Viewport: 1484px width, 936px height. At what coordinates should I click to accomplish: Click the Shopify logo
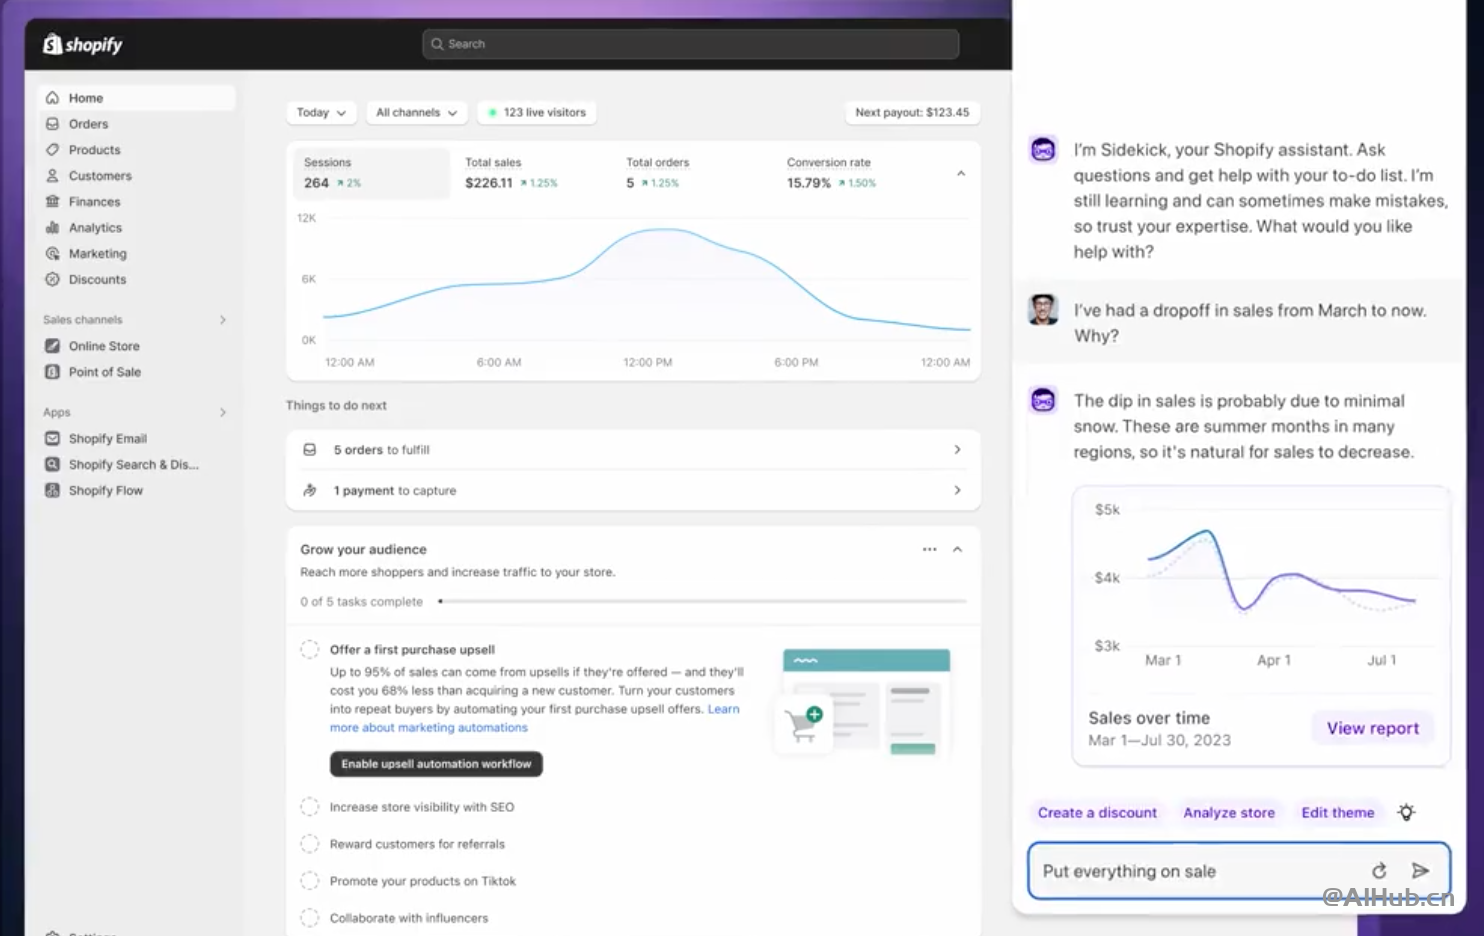[82, 44]
